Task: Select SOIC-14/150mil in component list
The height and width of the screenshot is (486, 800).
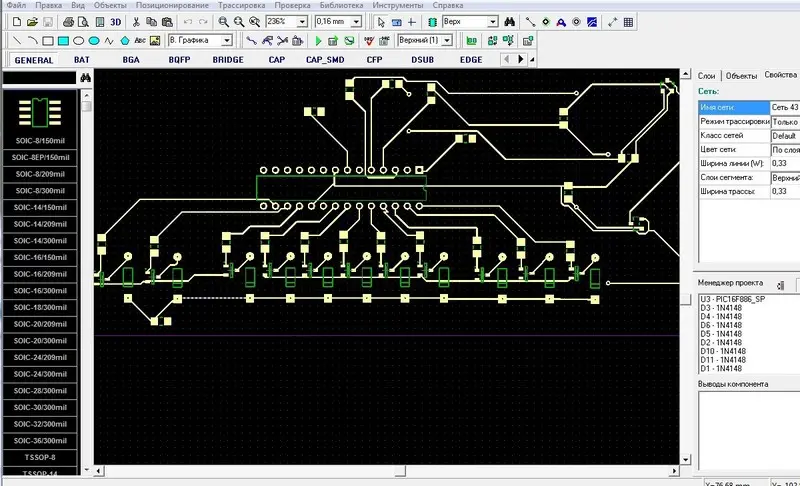Action: (x=40, y=207)
